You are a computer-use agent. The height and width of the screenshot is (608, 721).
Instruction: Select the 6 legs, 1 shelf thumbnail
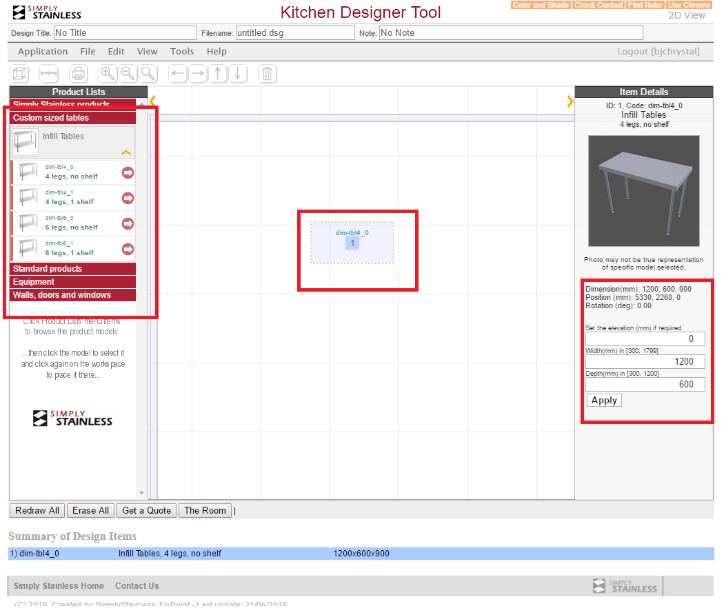click(29, 248)
